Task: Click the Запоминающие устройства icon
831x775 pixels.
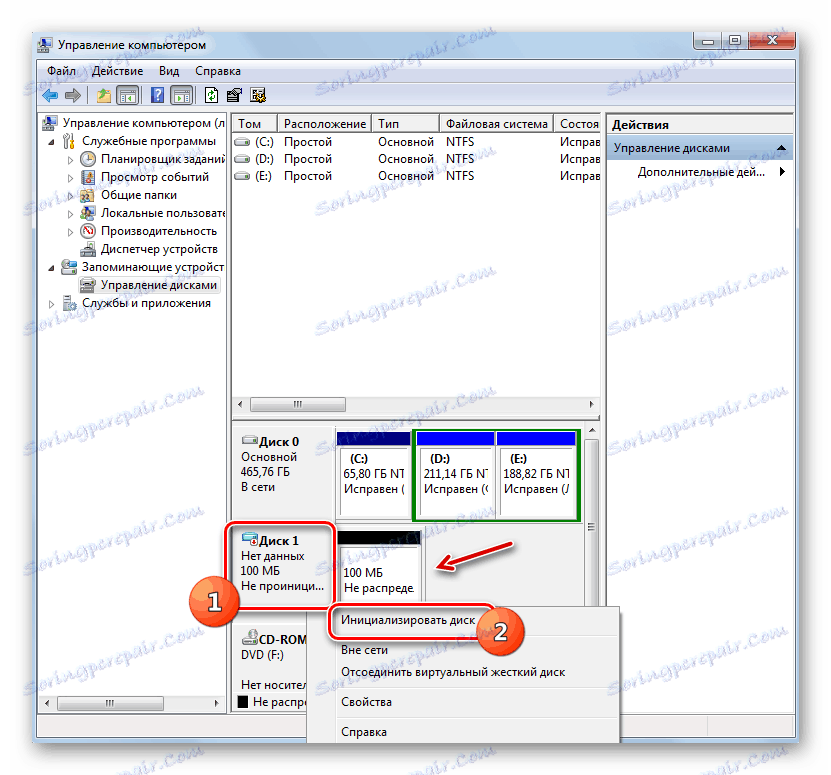Action: tap(68, 267)
